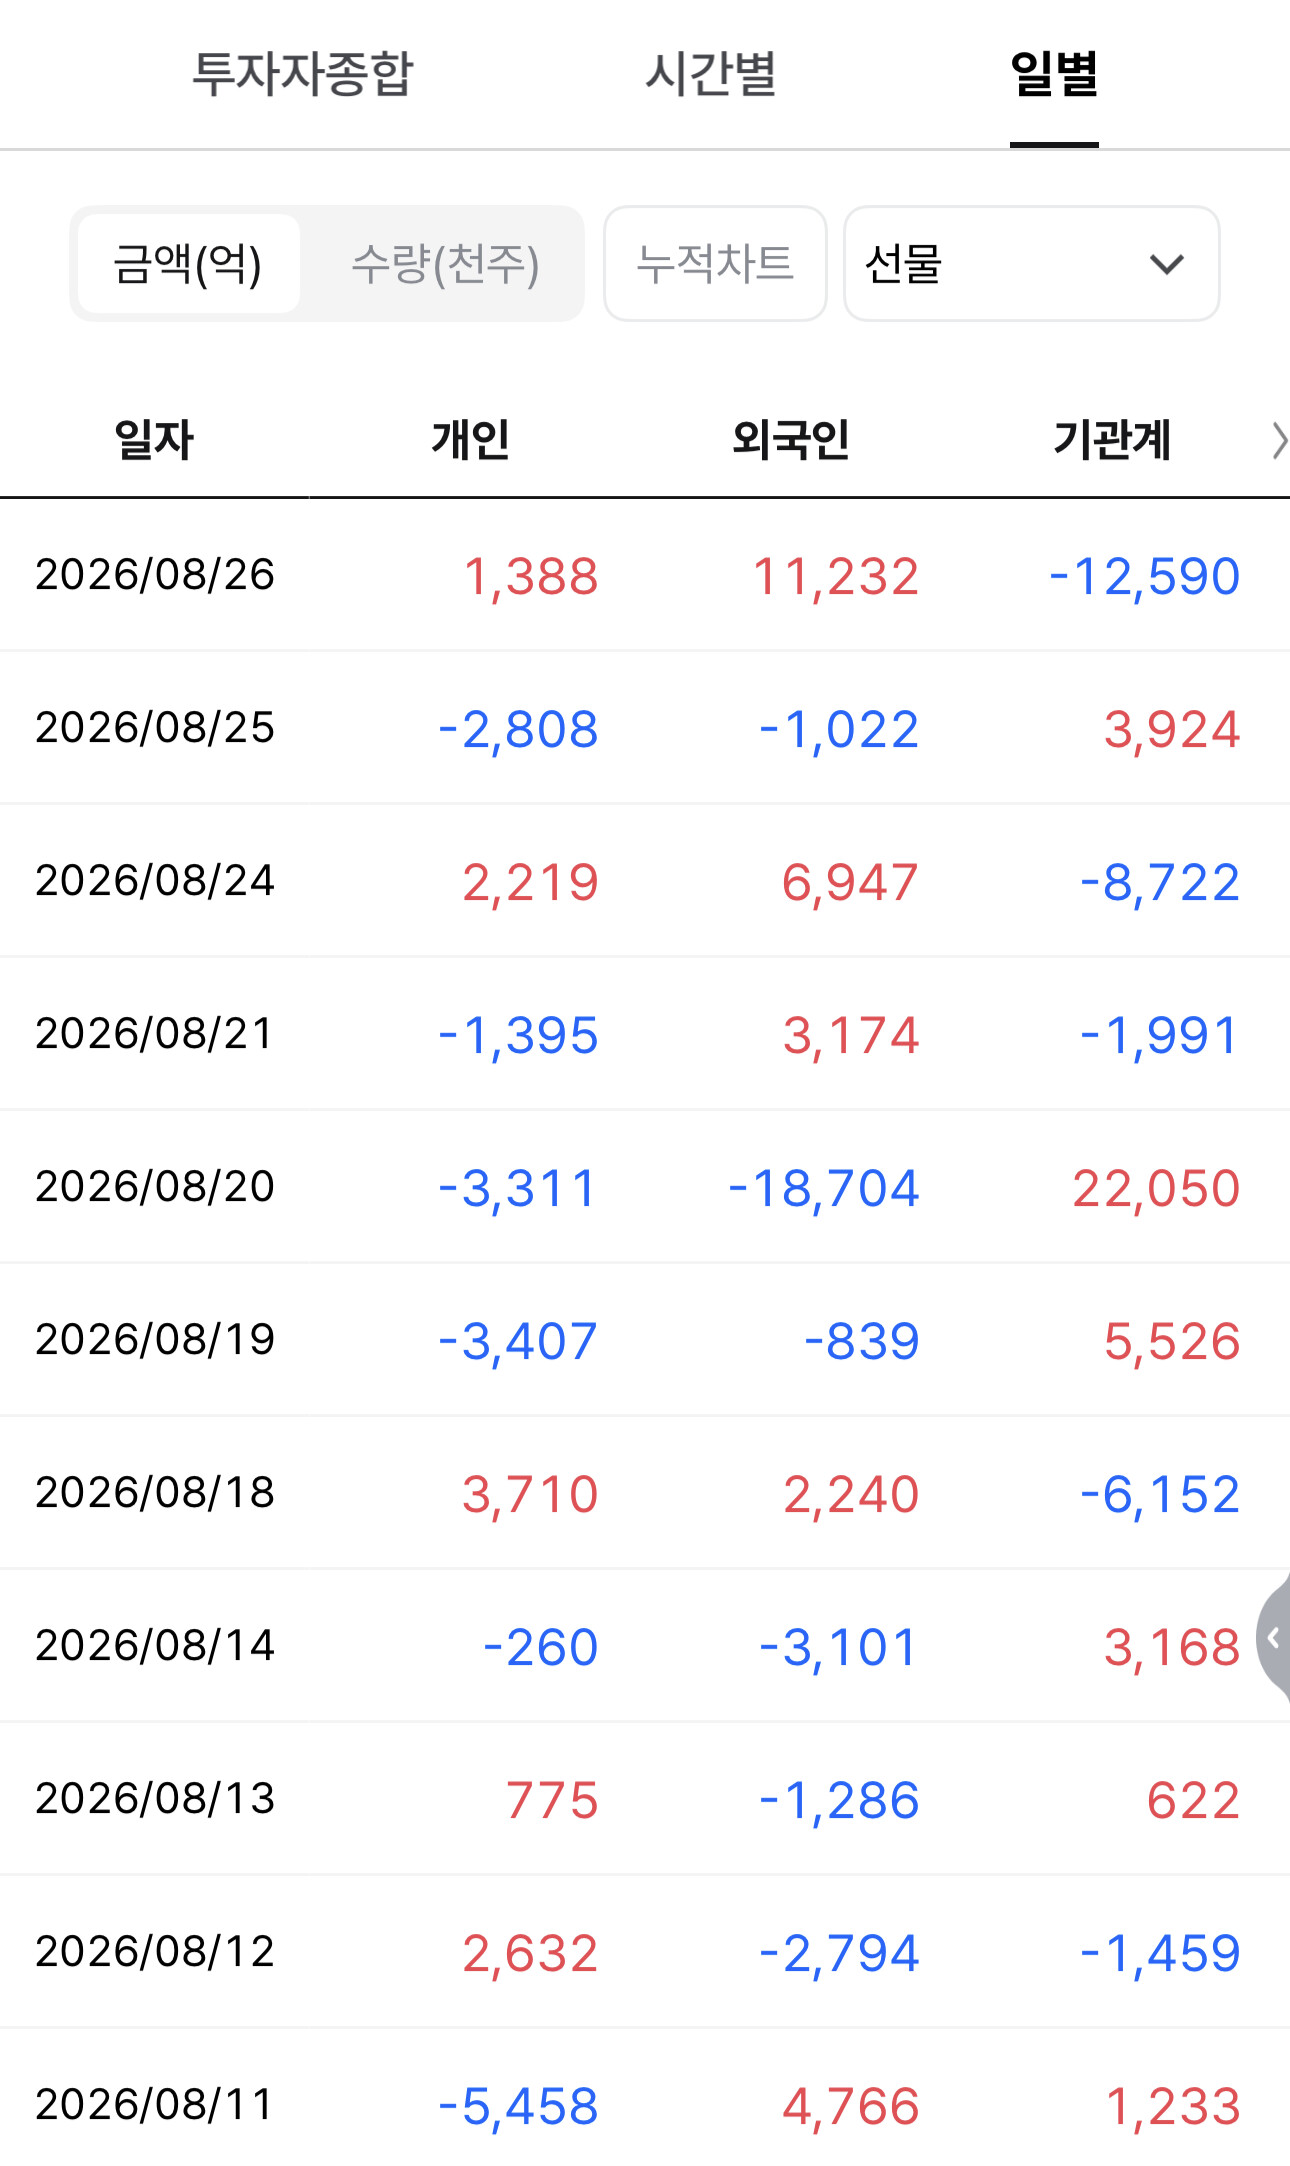
Task: Show more columns with right arrow
Action: pos(1278,440)
